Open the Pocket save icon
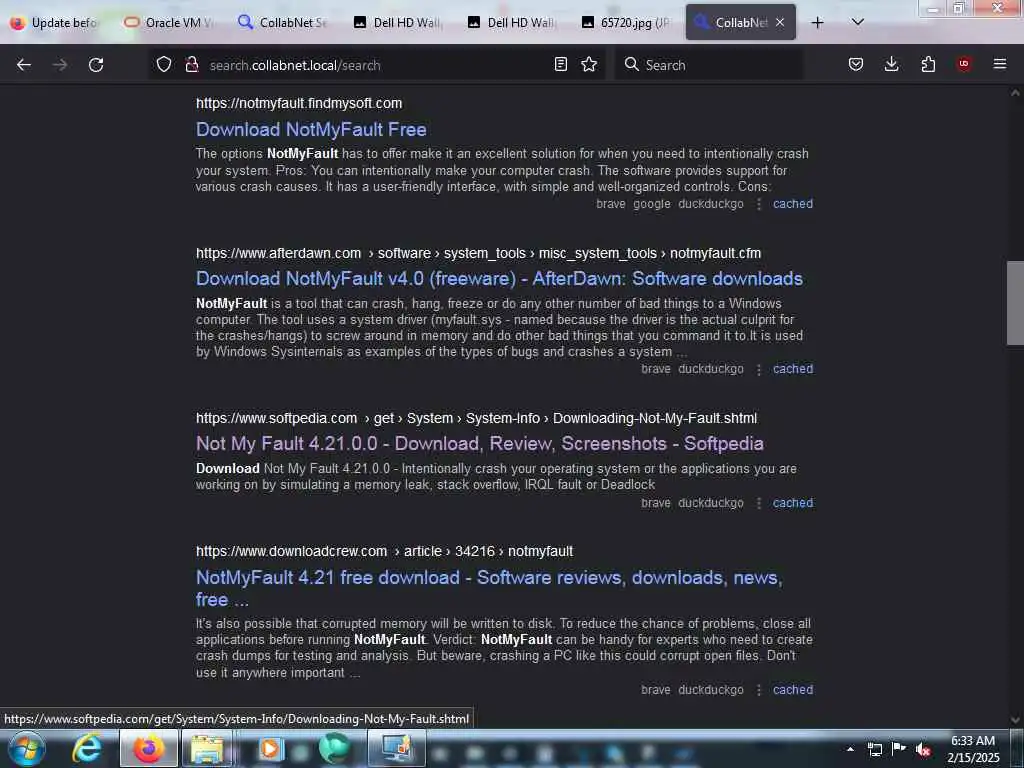Image resolution: width=1024 pixels, height=768 pixels. (856, 64)
